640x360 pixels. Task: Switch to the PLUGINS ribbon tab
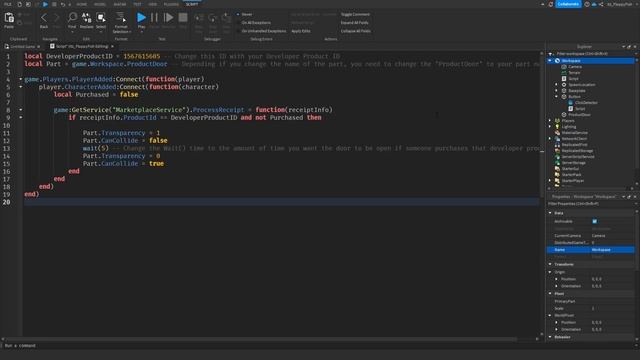click(171, 4)
